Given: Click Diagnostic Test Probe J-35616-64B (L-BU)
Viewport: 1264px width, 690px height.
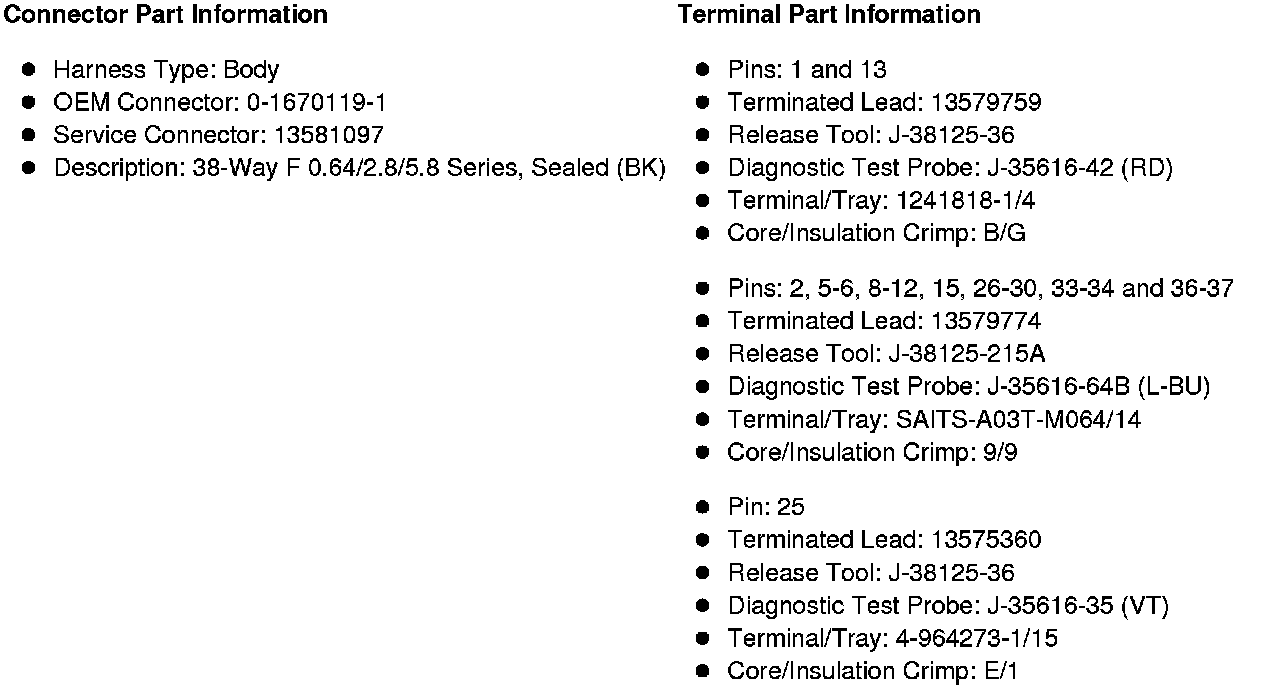Looking at the screenshot, I should pyautogui.click(x=968, y=387).
